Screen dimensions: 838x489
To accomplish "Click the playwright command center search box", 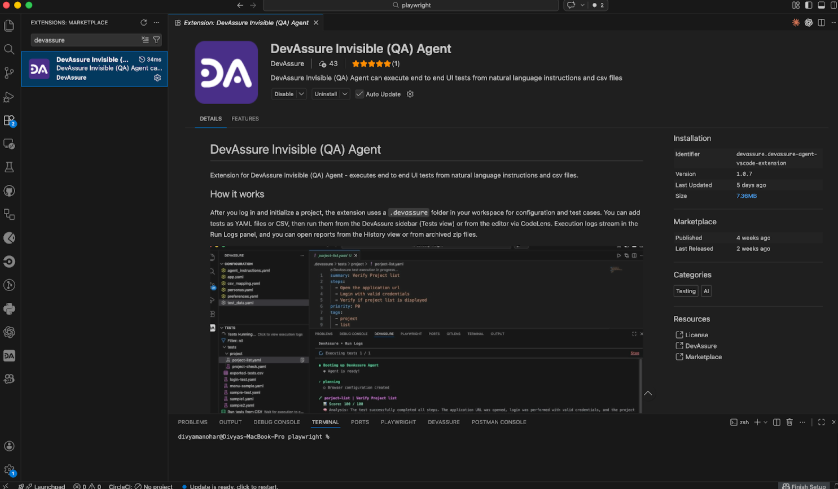I will click(411, 5).
